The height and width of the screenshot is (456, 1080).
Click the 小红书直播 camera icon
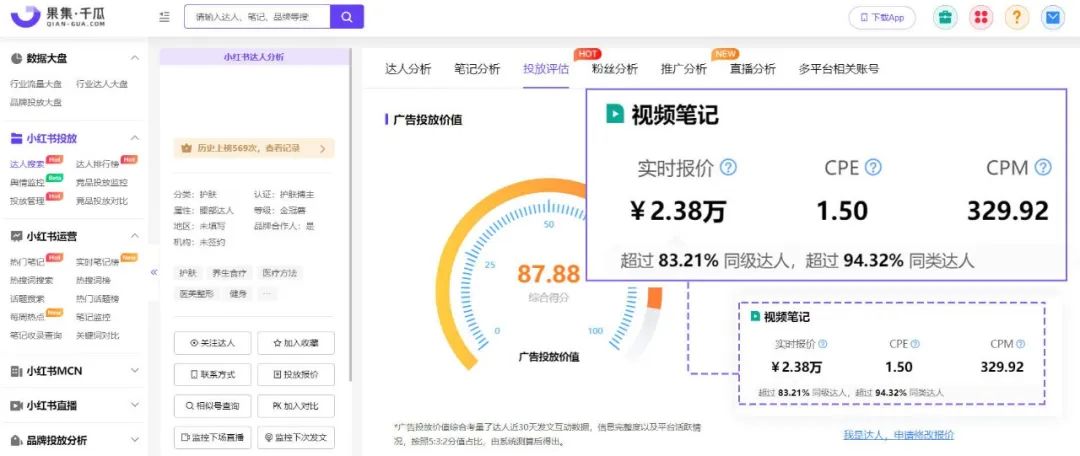click(16, 406)
